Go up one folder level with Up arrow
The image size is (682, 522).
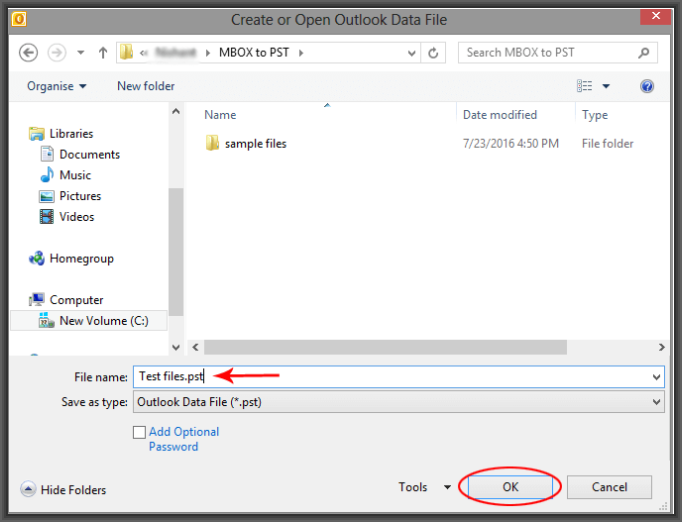pos(103,53)
